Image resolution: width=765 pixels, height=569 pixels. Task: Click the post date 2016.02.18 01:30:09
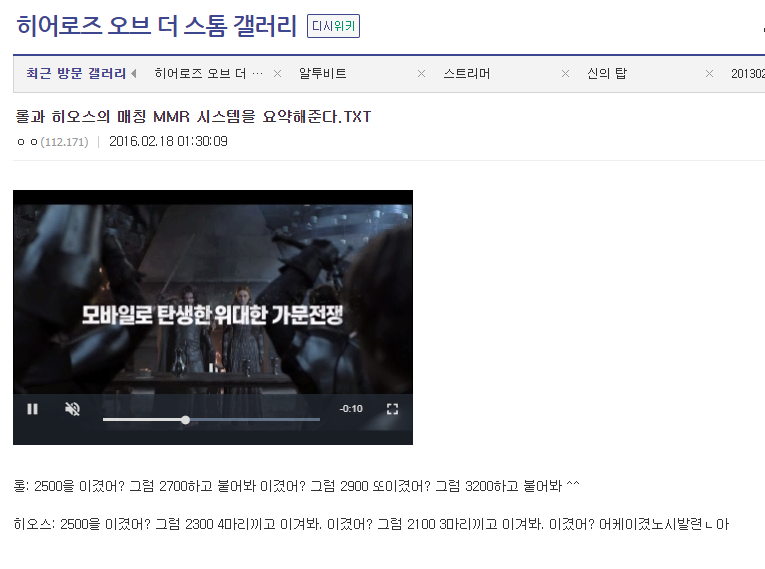tap(168, 142)
